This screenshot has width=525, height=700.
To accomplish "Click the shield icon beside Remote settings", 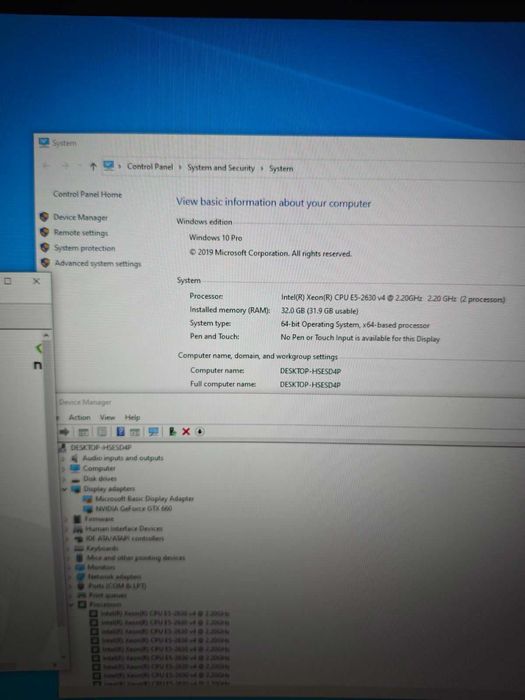I will coord(44,232).
